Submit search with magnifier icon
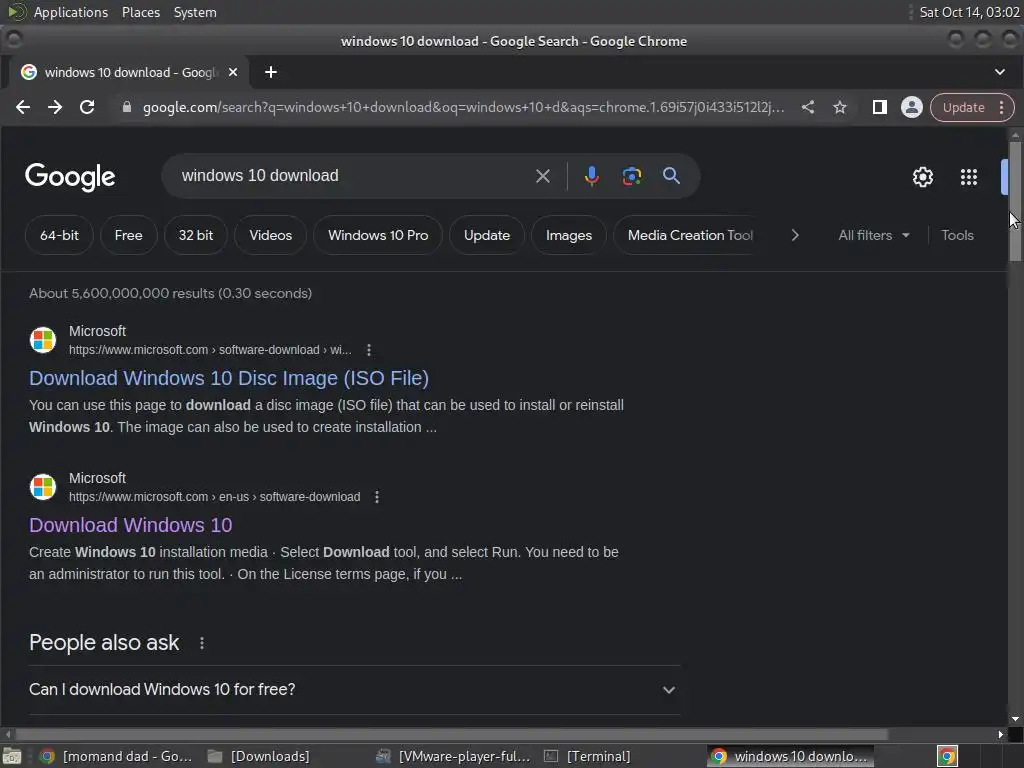 [x=671, y=176]
